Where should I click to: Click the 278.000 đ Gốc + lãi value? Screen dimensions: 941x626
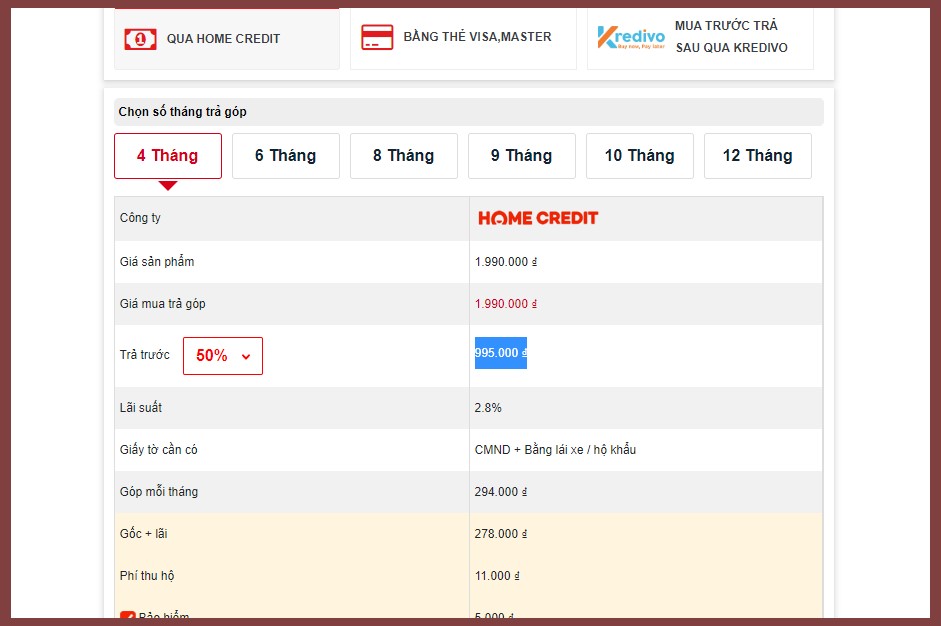(501, 534)
